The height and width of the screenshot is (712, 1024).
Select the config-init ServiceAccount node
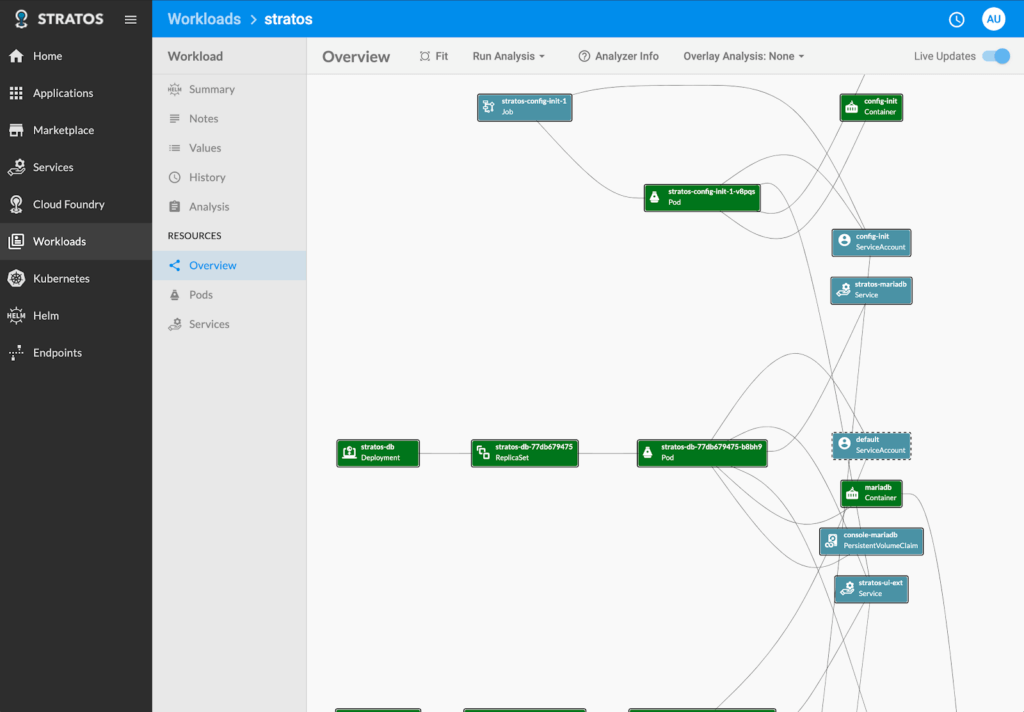pos(871,242)
